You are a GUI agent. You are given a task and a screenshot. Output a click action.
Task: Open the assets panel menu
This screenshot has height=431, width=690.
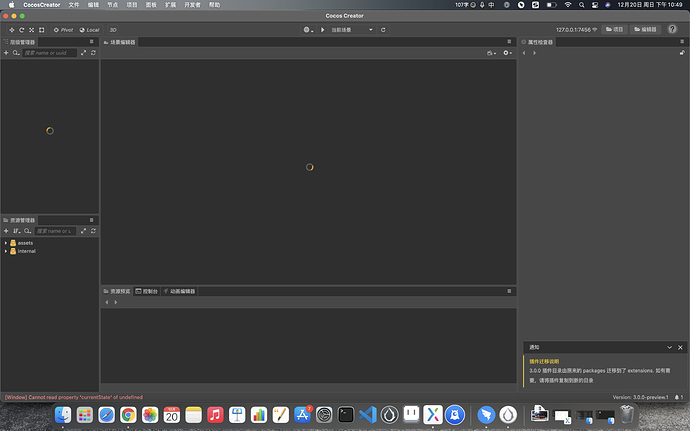pyautogui.click(x=92, y=220)
